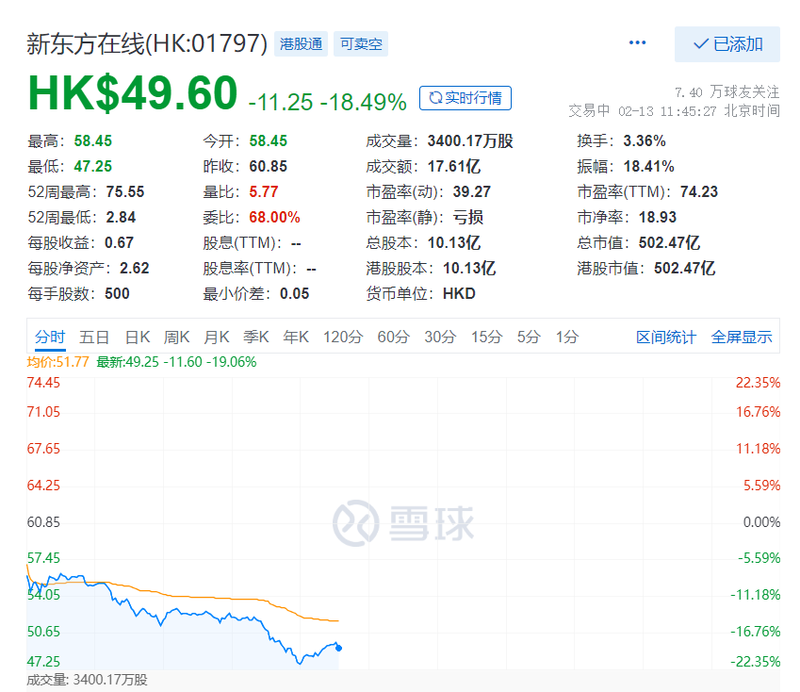Click the 52周最低 value 2.84
Viewport: 800px width, 692px height.
(121, 217)
